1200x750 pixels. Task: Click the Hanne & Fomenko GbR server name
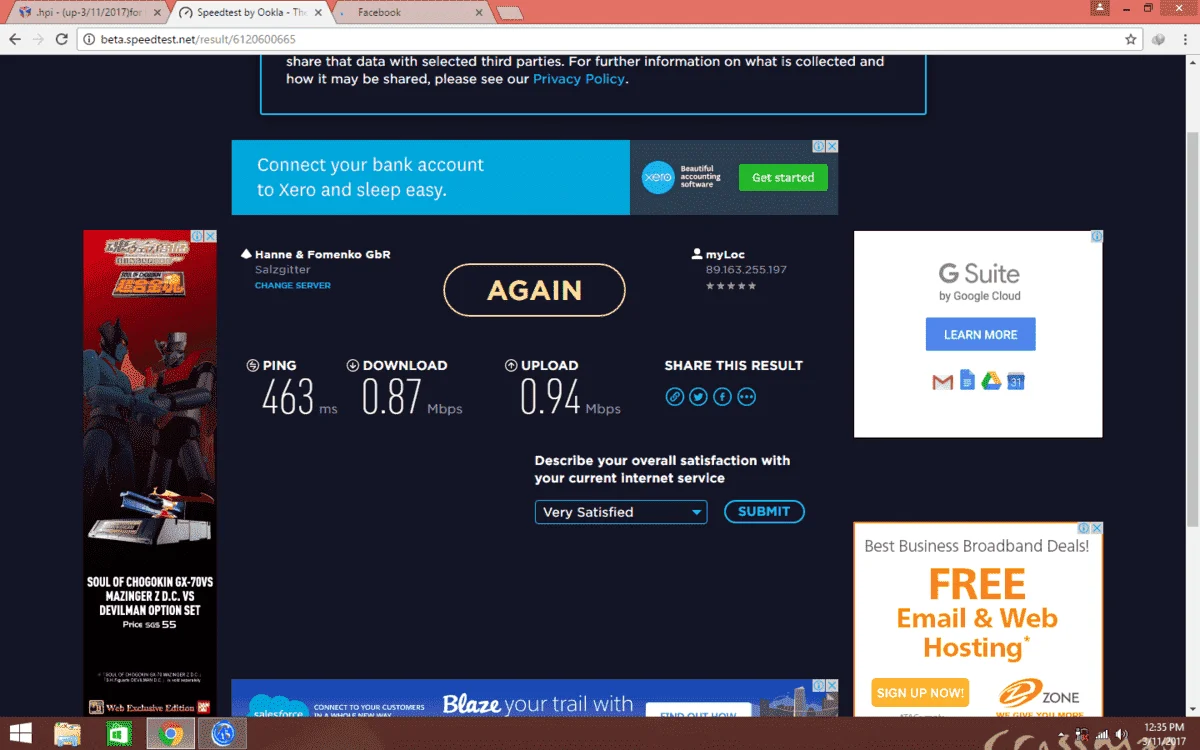[322, 255]
